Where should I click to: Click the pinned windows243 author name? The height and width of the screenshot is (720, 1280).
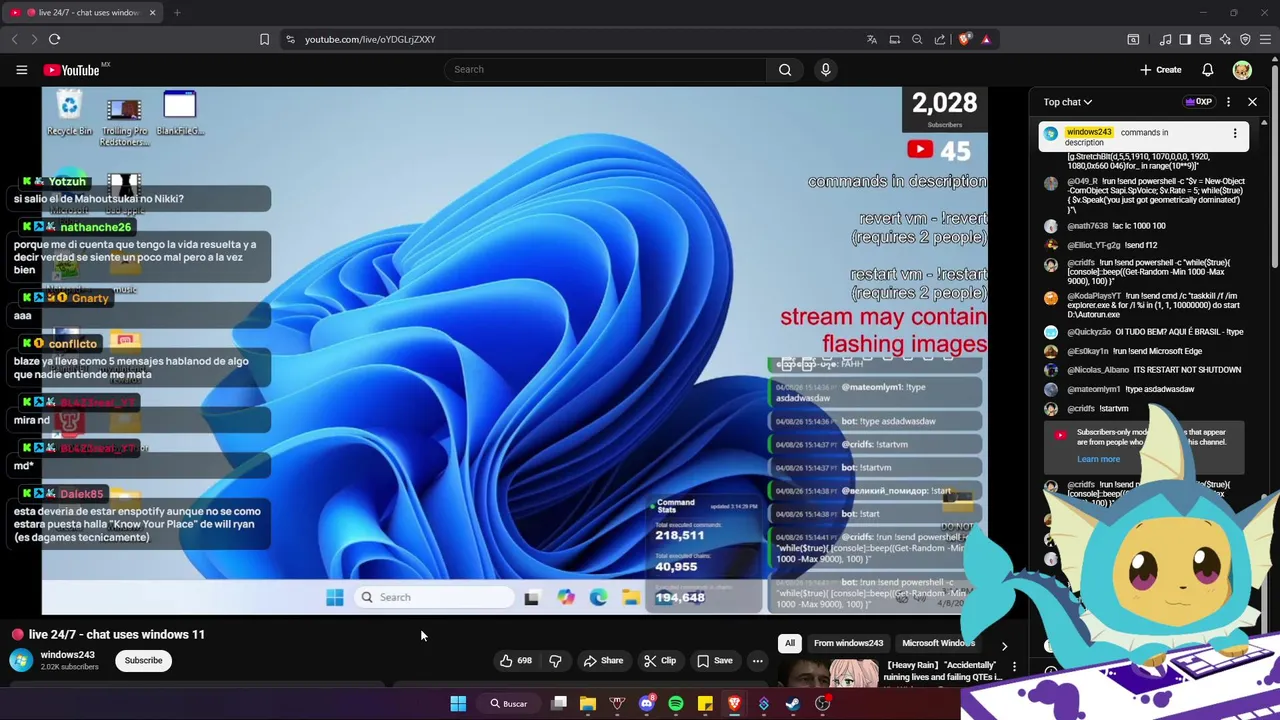[1089, 132]
